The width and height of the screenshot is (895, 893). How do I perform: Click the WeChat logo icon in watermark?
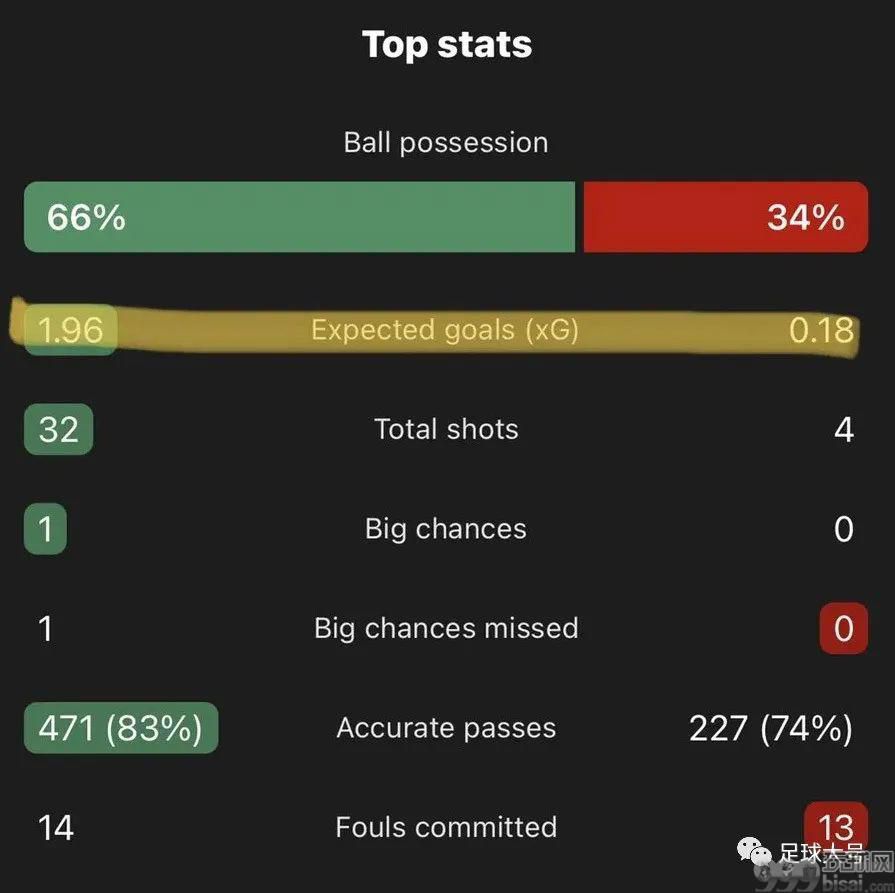click(x=755, y=851)
